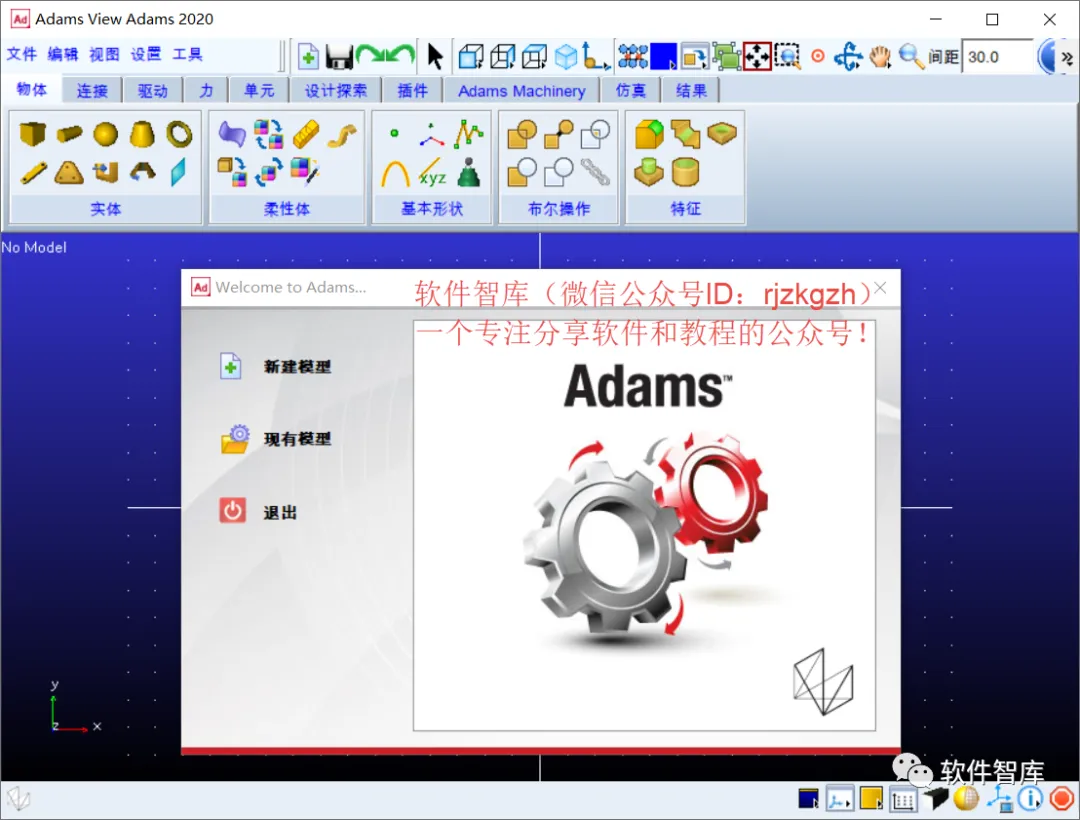Click the polyline basic shape icon
1080x820 pixels.
point(468,134)
